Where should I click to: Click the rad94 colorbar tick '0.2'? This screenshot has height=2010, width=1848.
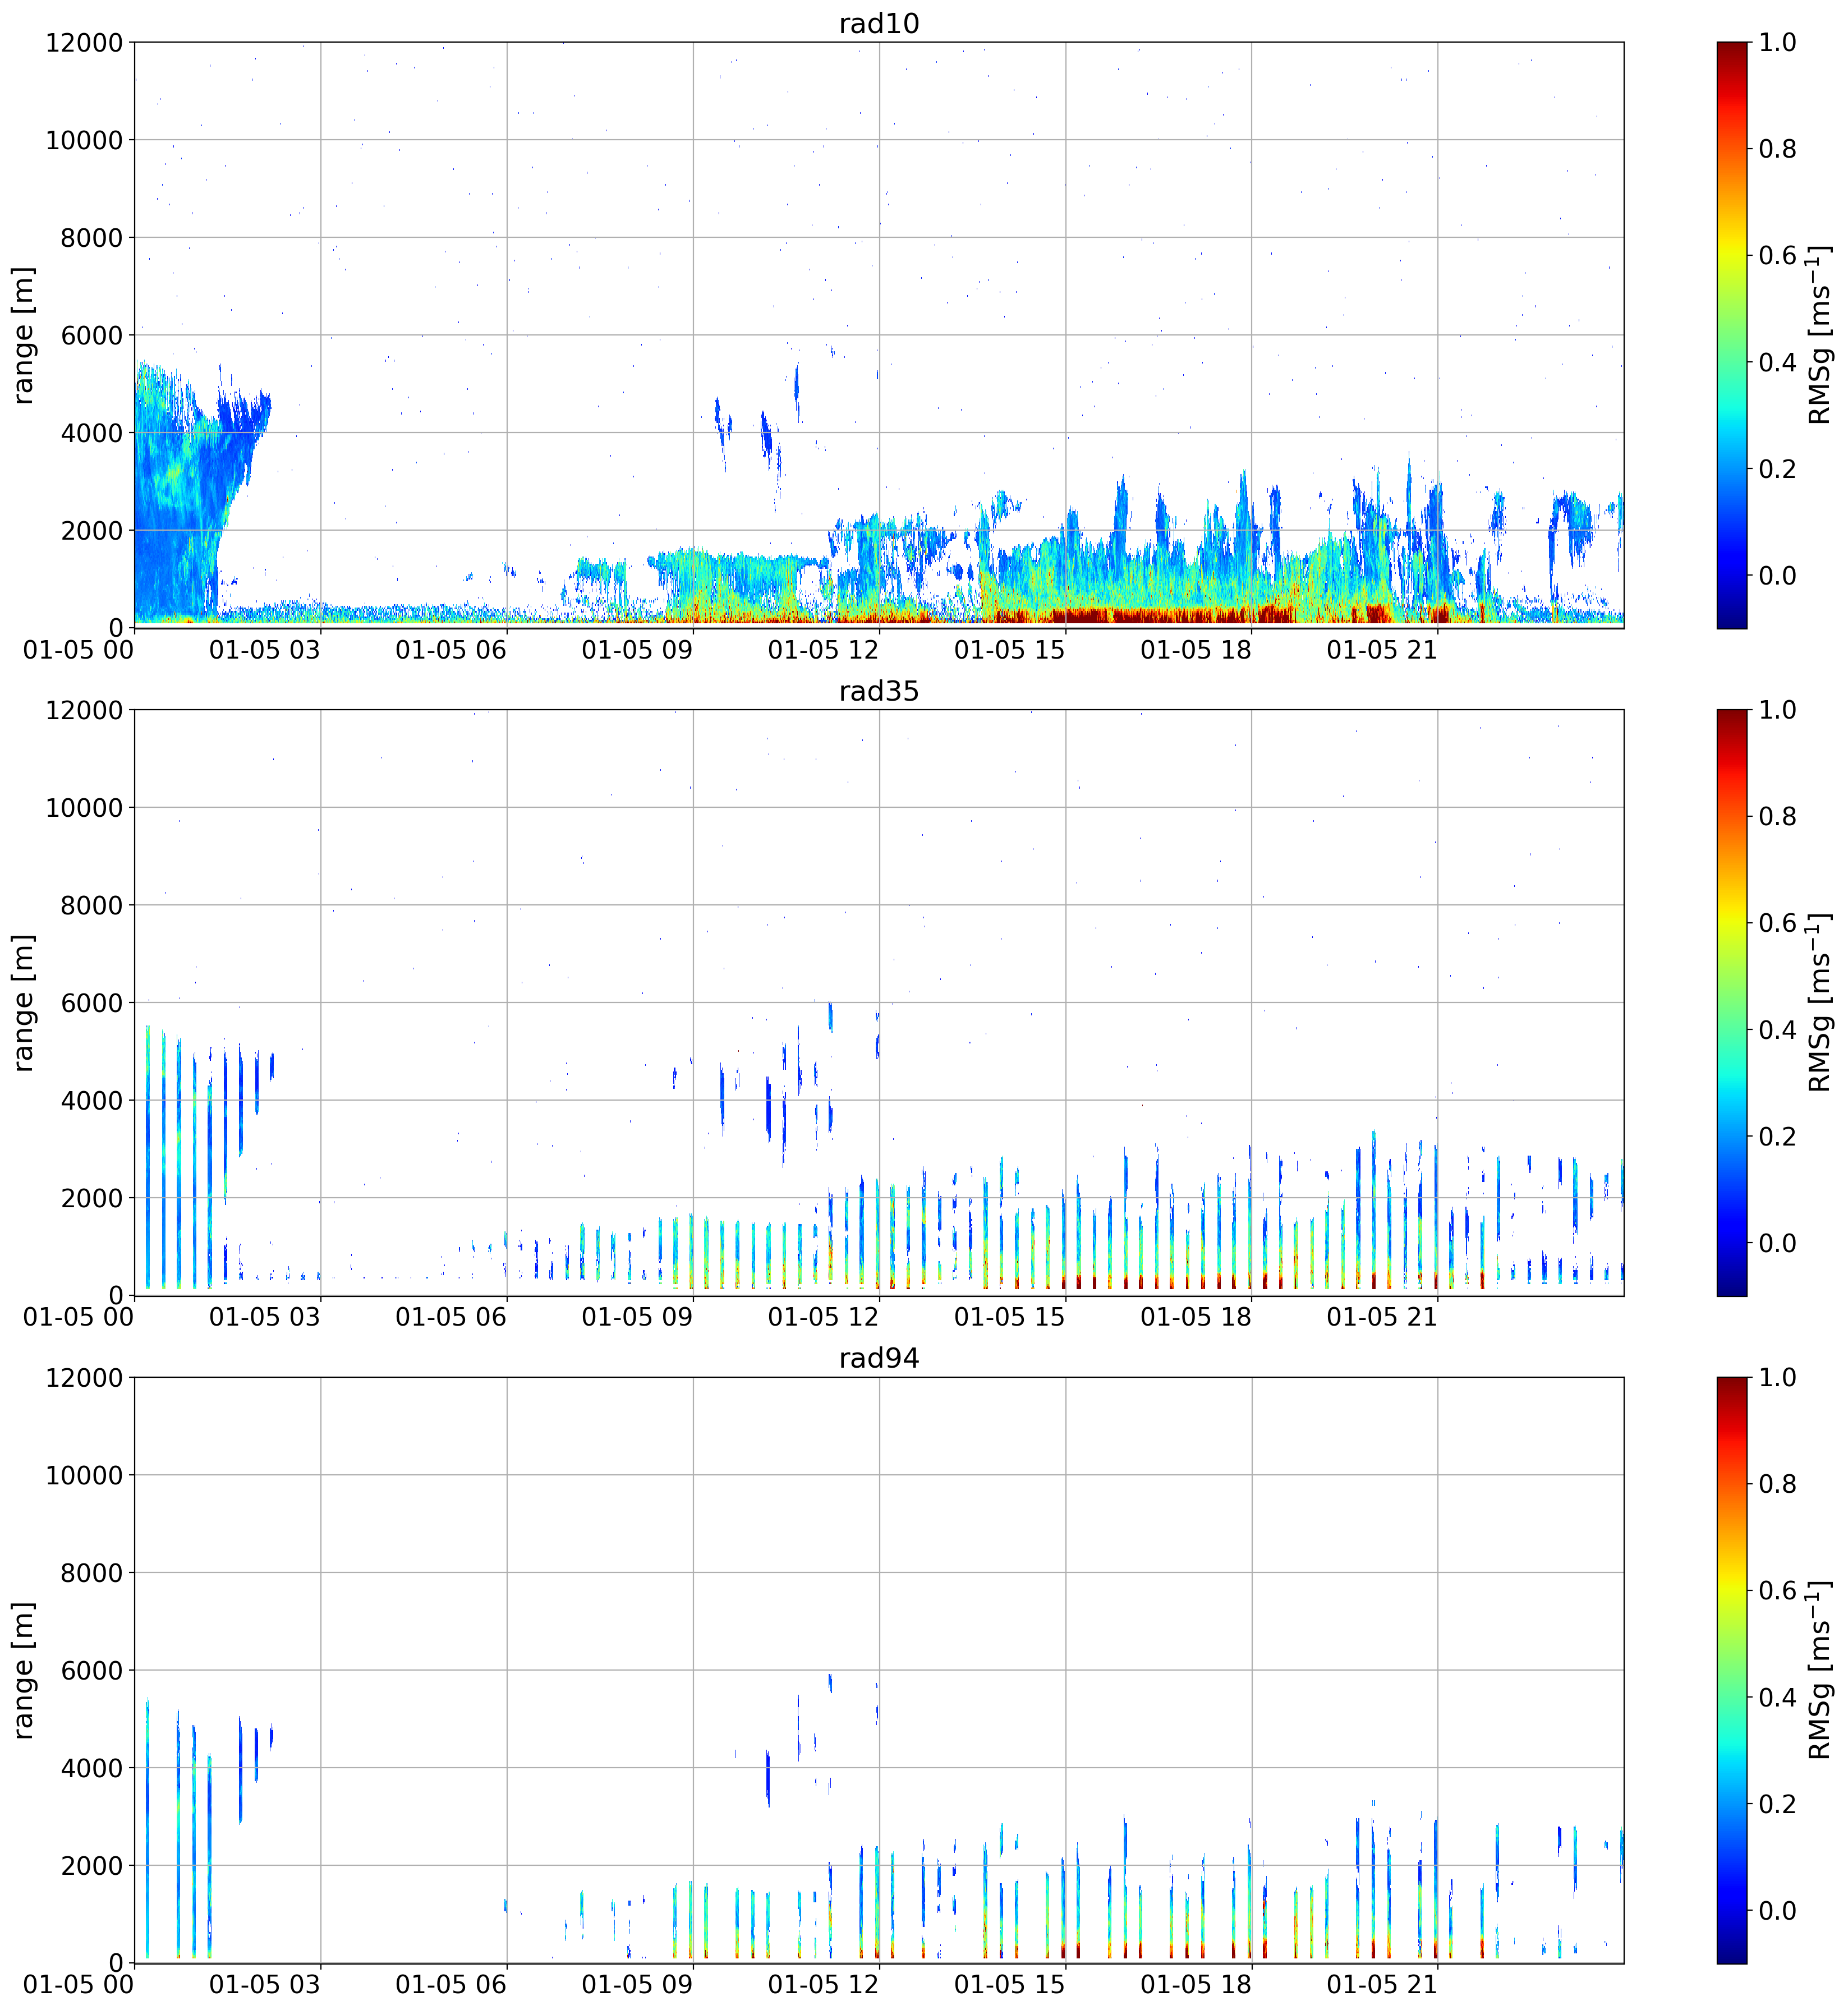tap(1778, 1804)
